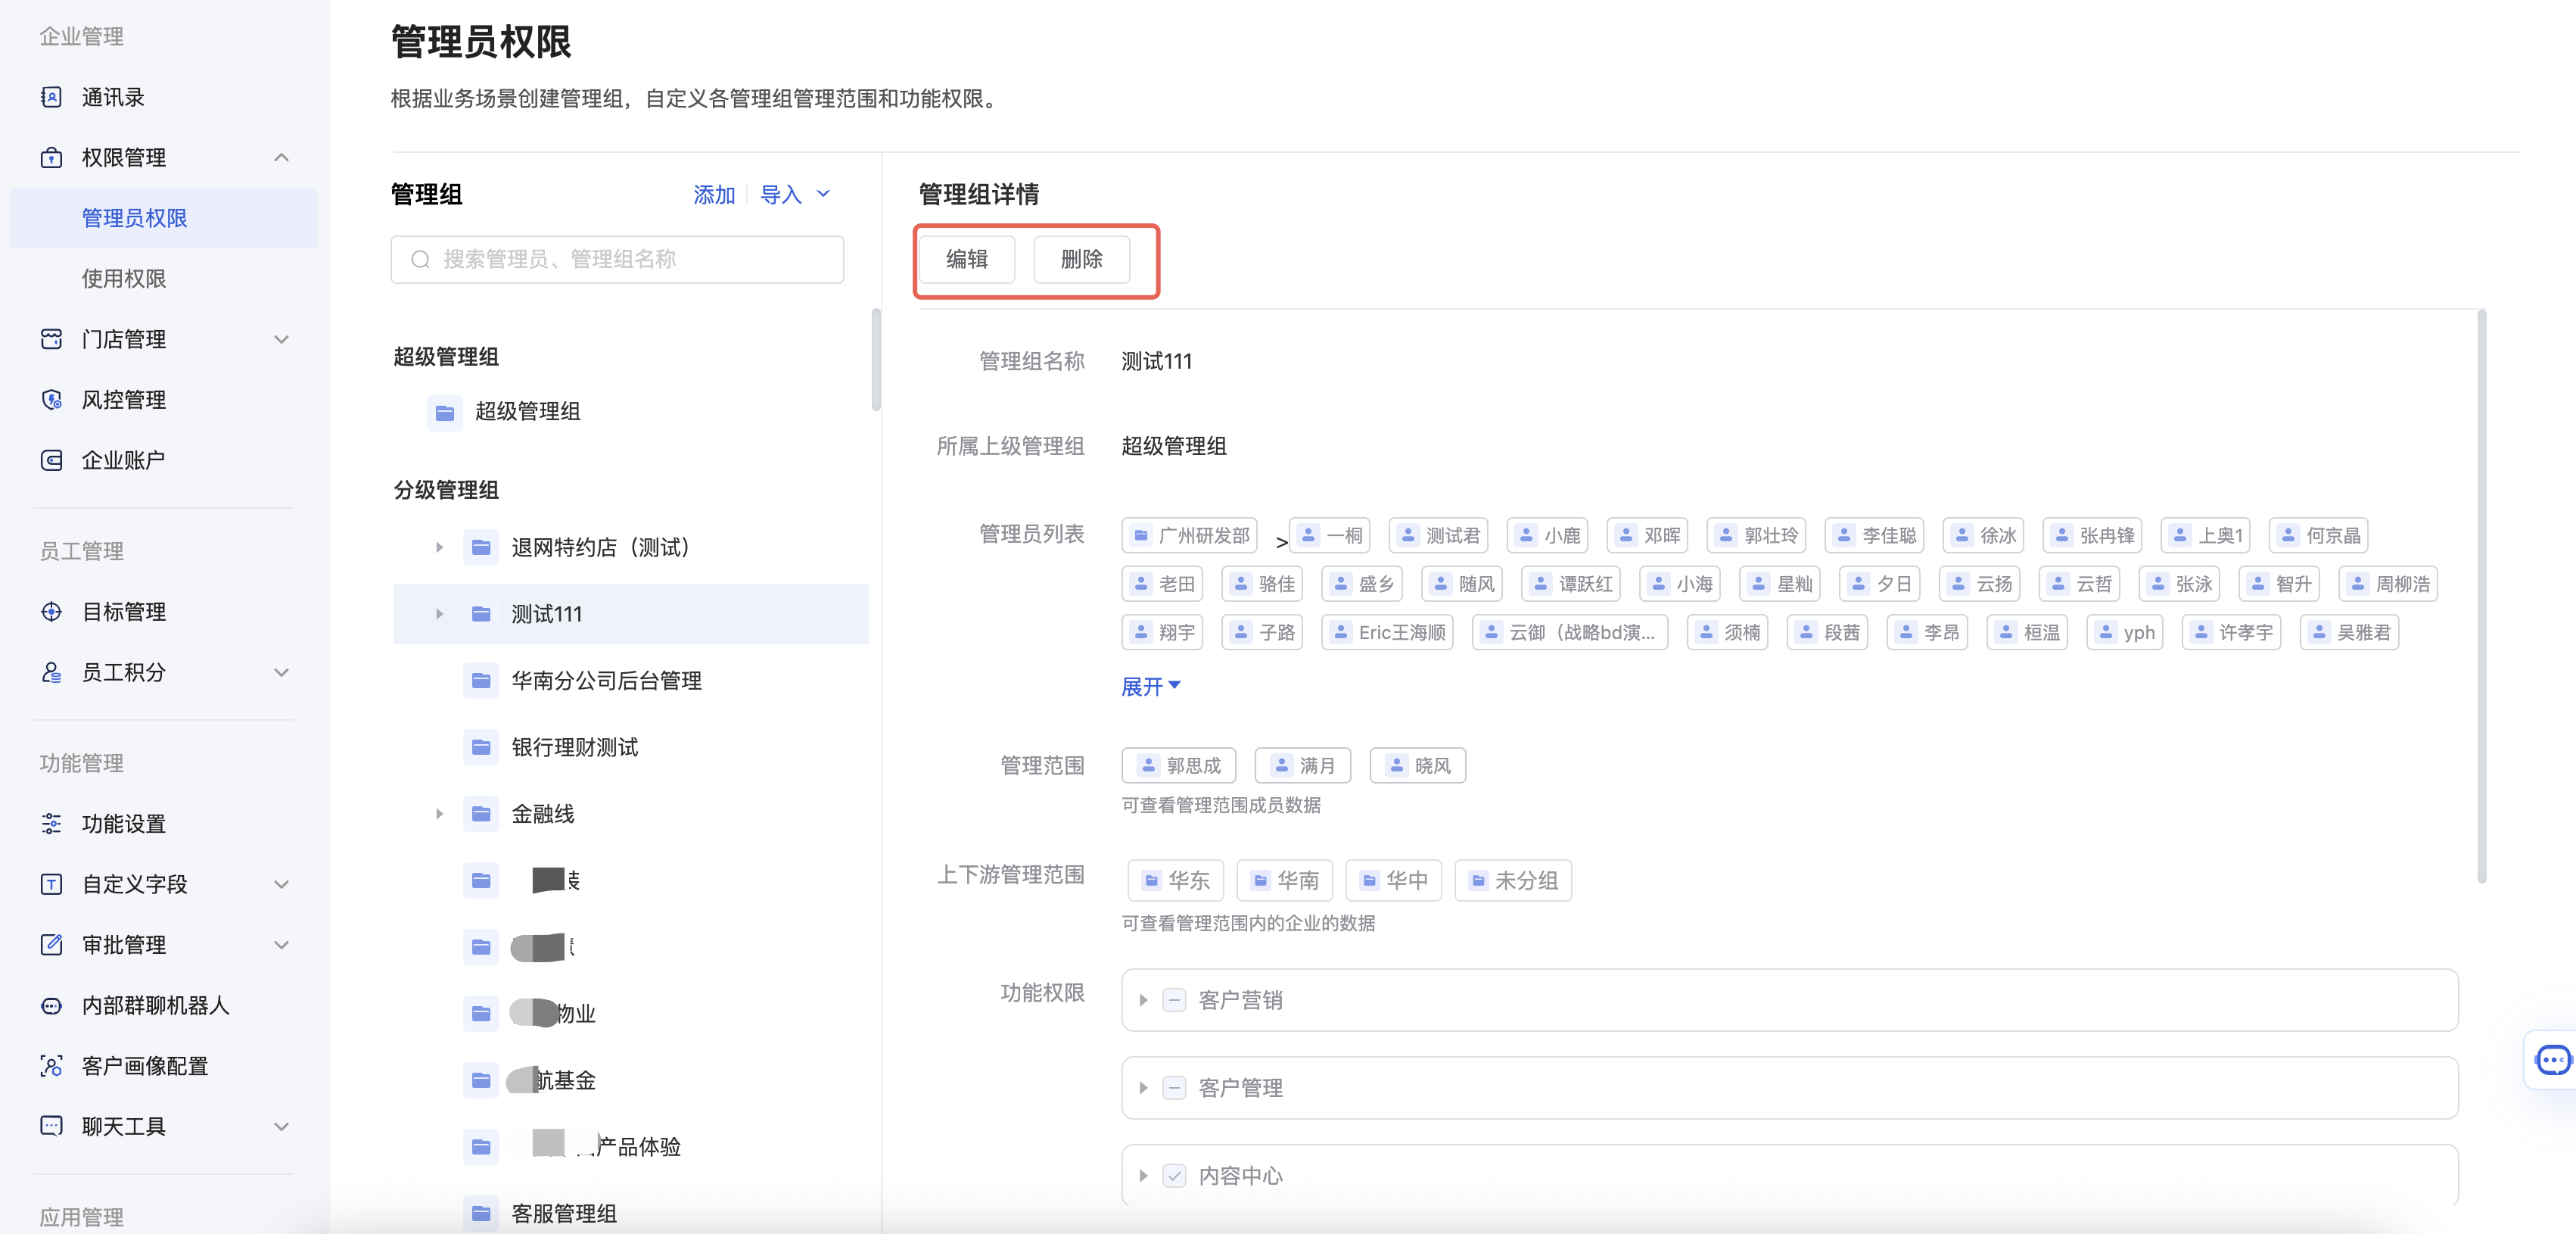The height and width of the screenshot is (1234, 2576).
Task: Open 通讯录 contacts icon in sidebar
Action: click(x=51, y=97)
